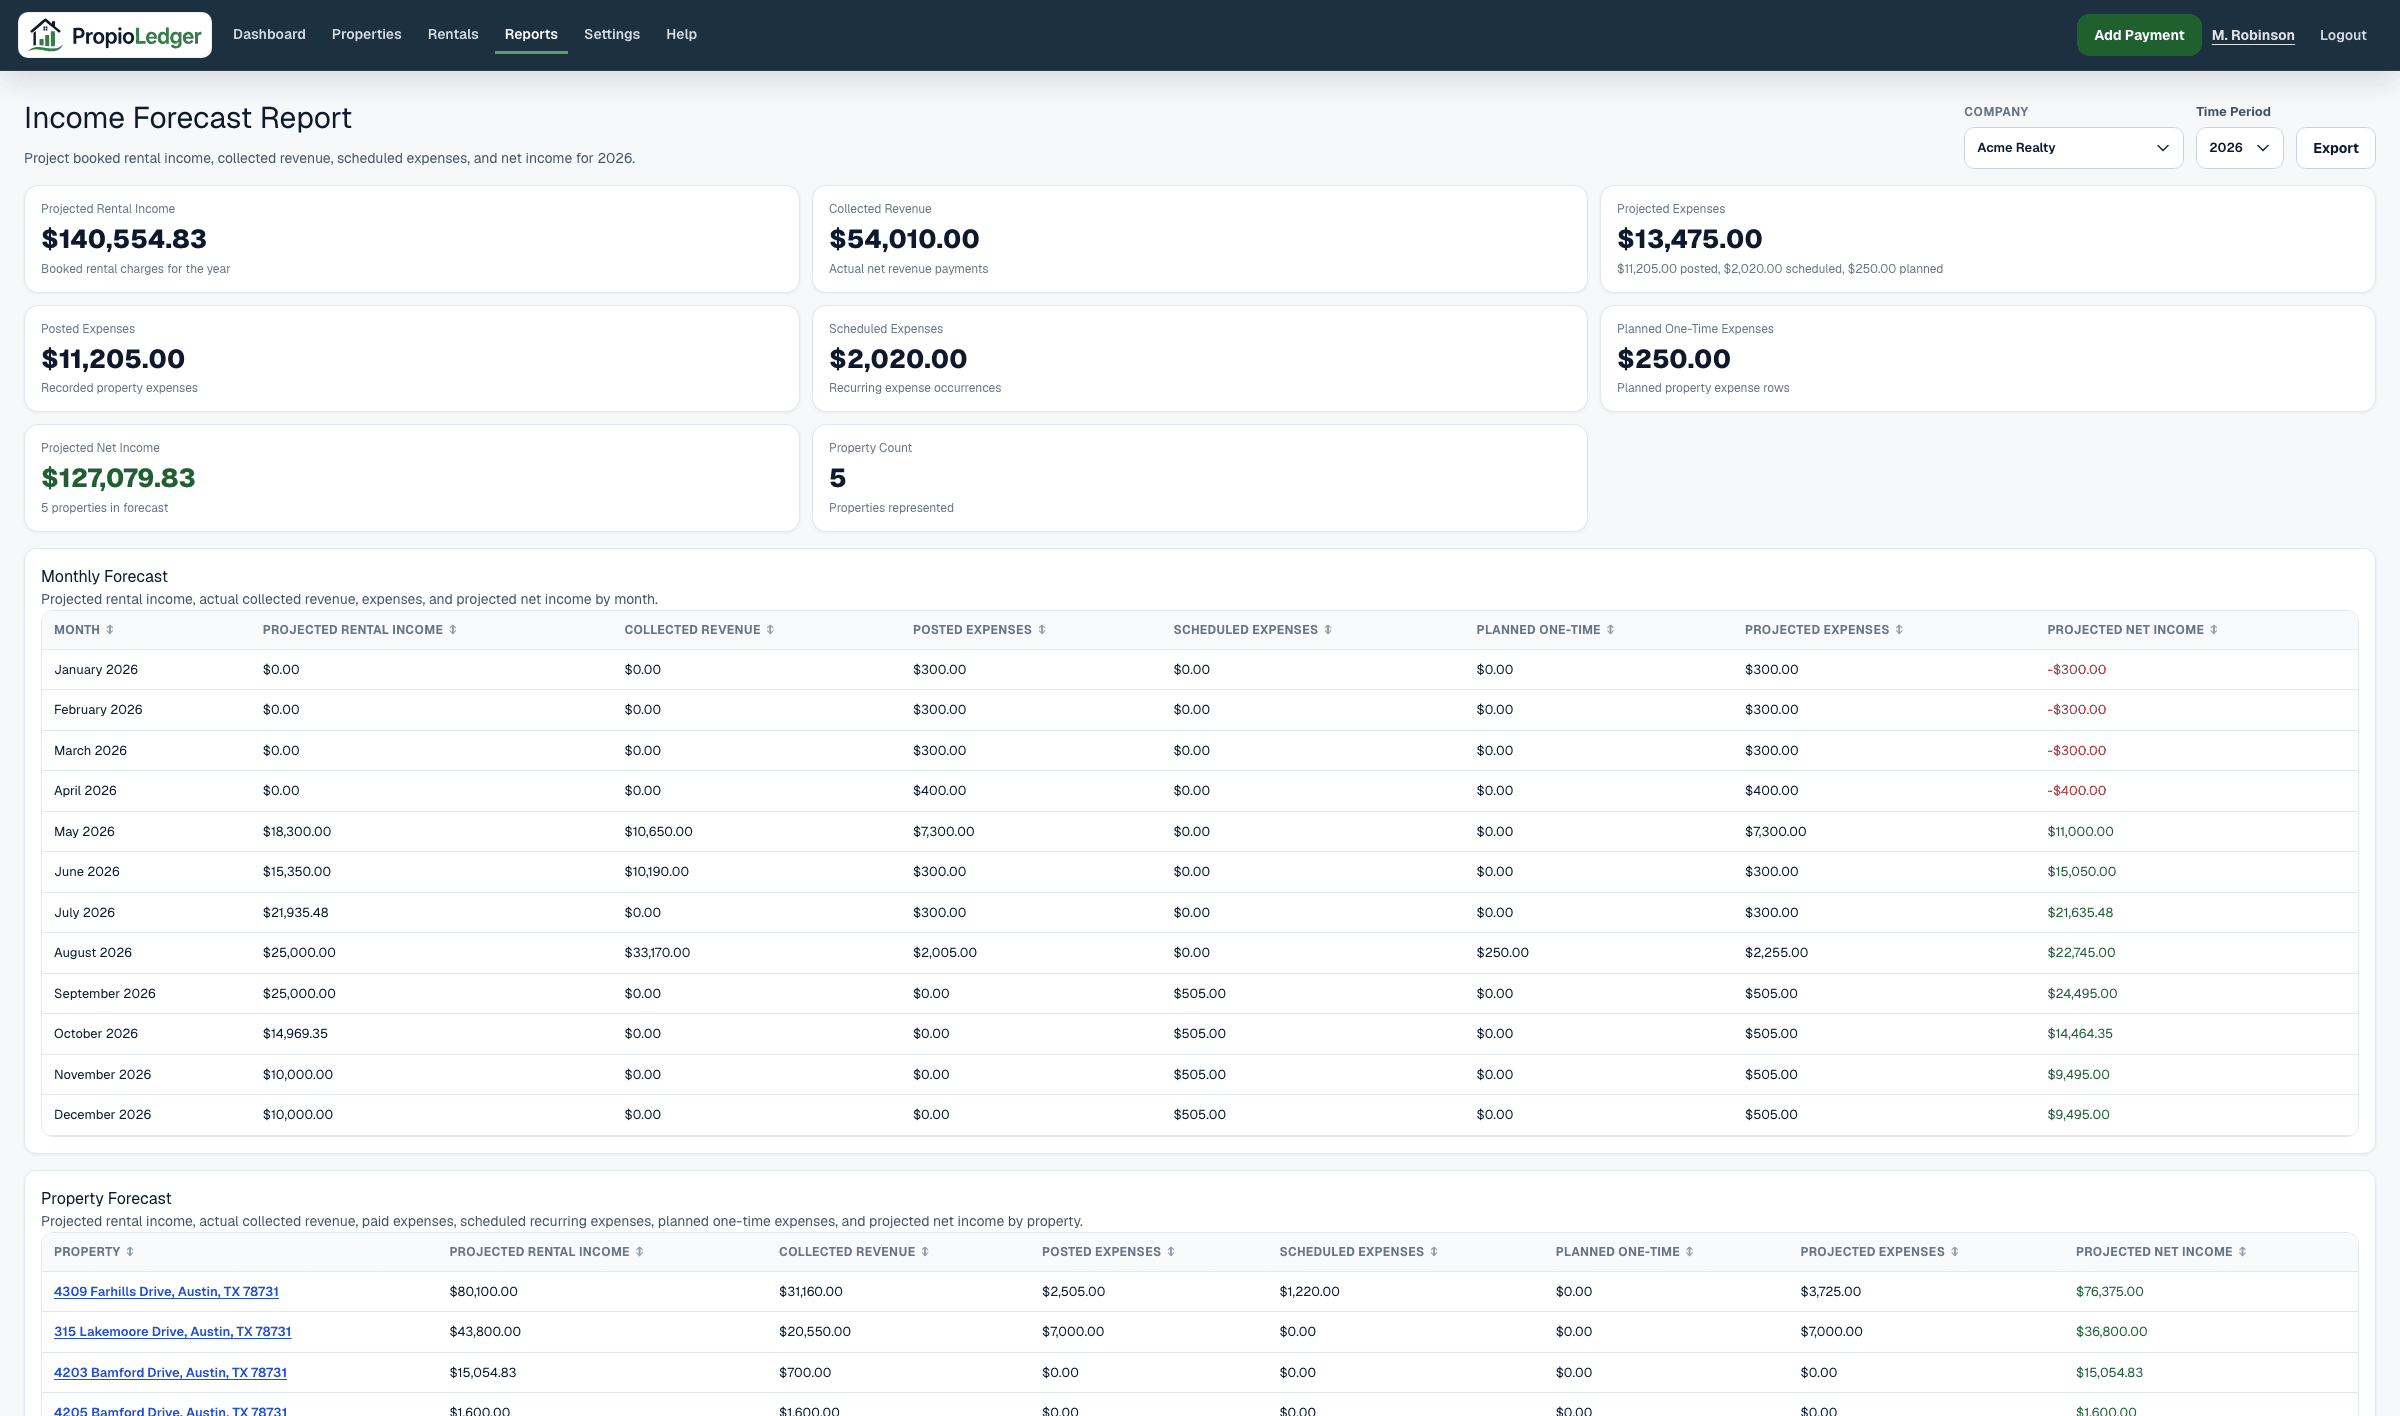2400x1416 pixels.
Task: Open the 2026 time period dropdown
Action: 2239,148
